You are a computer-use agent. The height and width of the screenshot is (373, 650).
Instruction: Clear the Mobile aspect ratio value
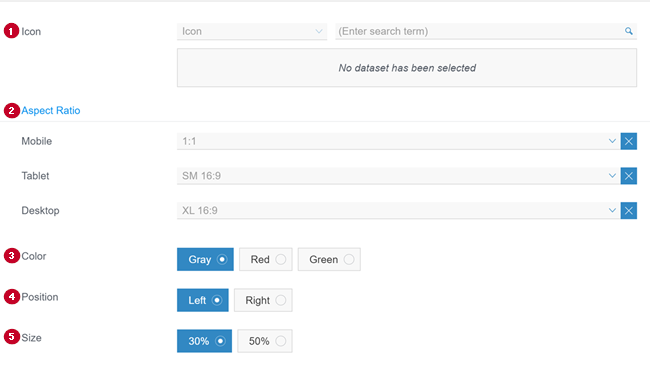tap(628, 141)
